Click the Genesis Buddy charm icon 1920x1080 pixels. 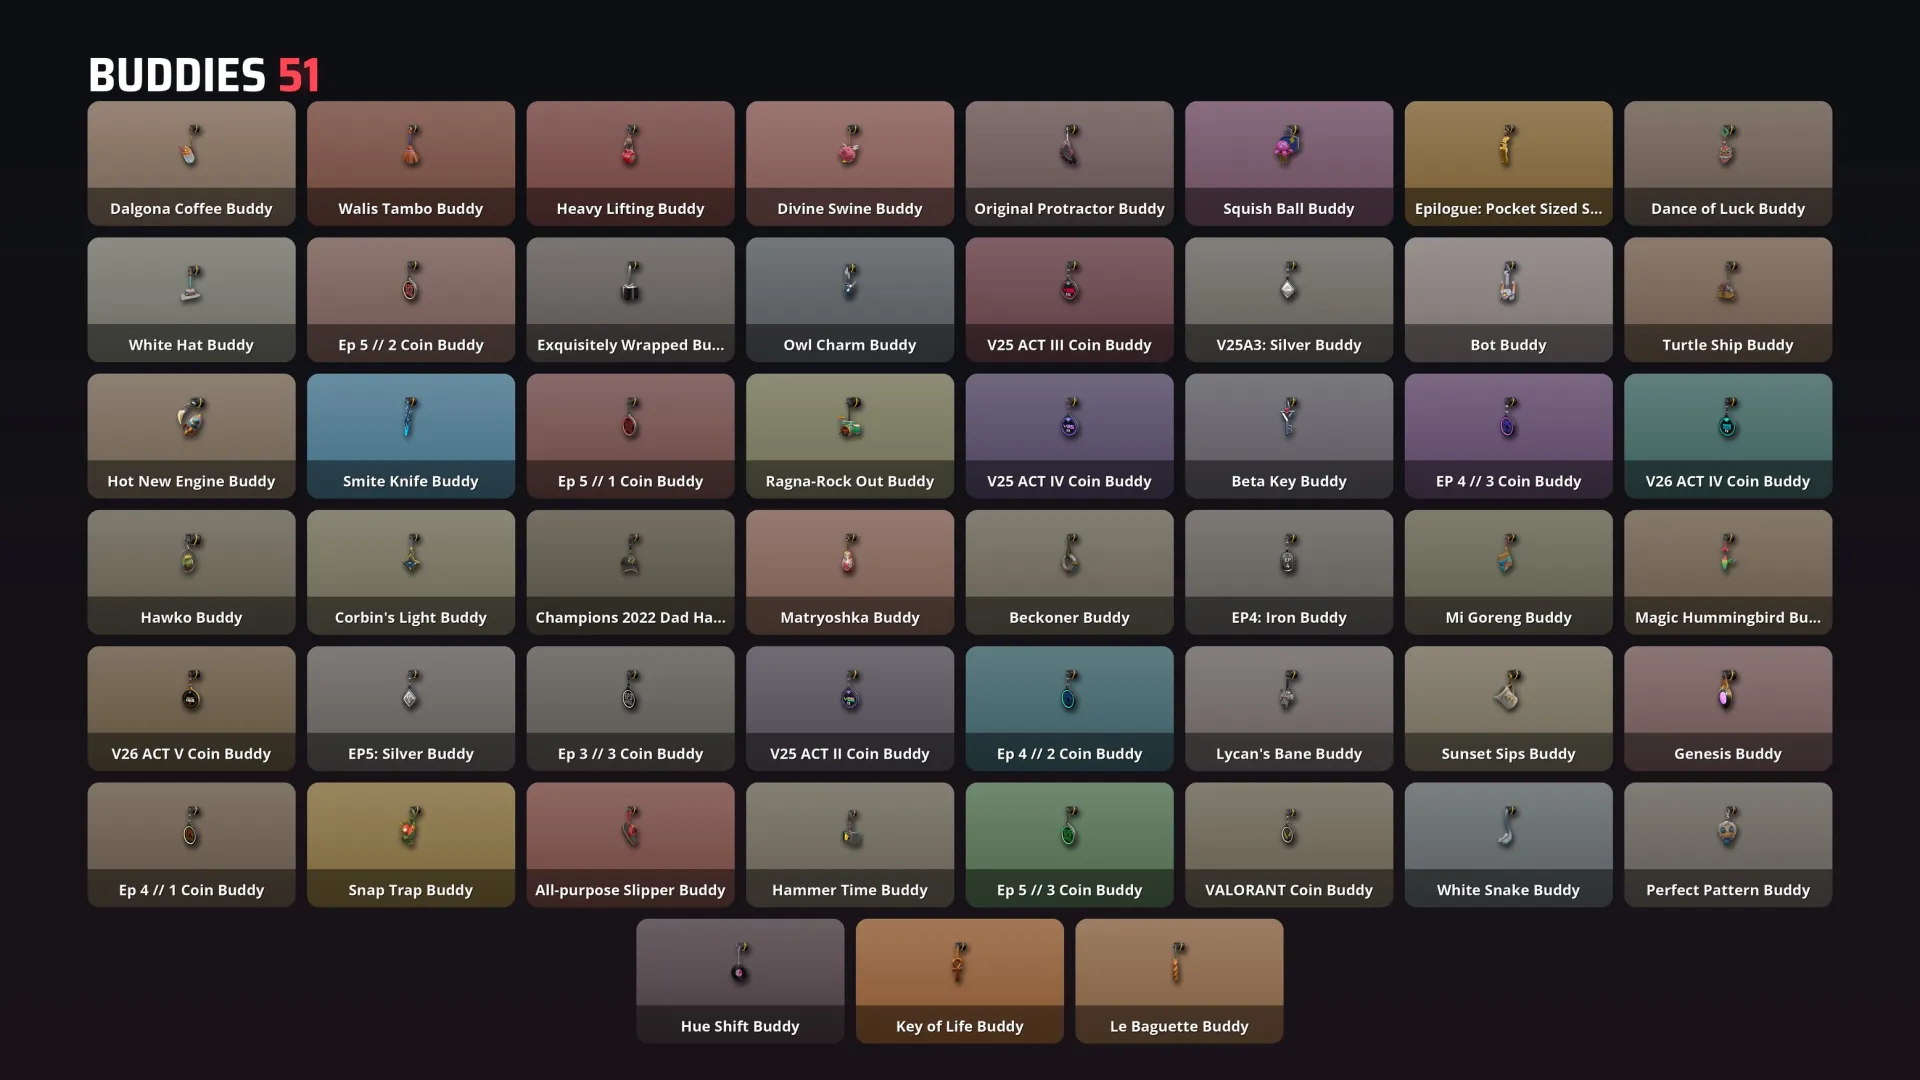click(1727, 690)
